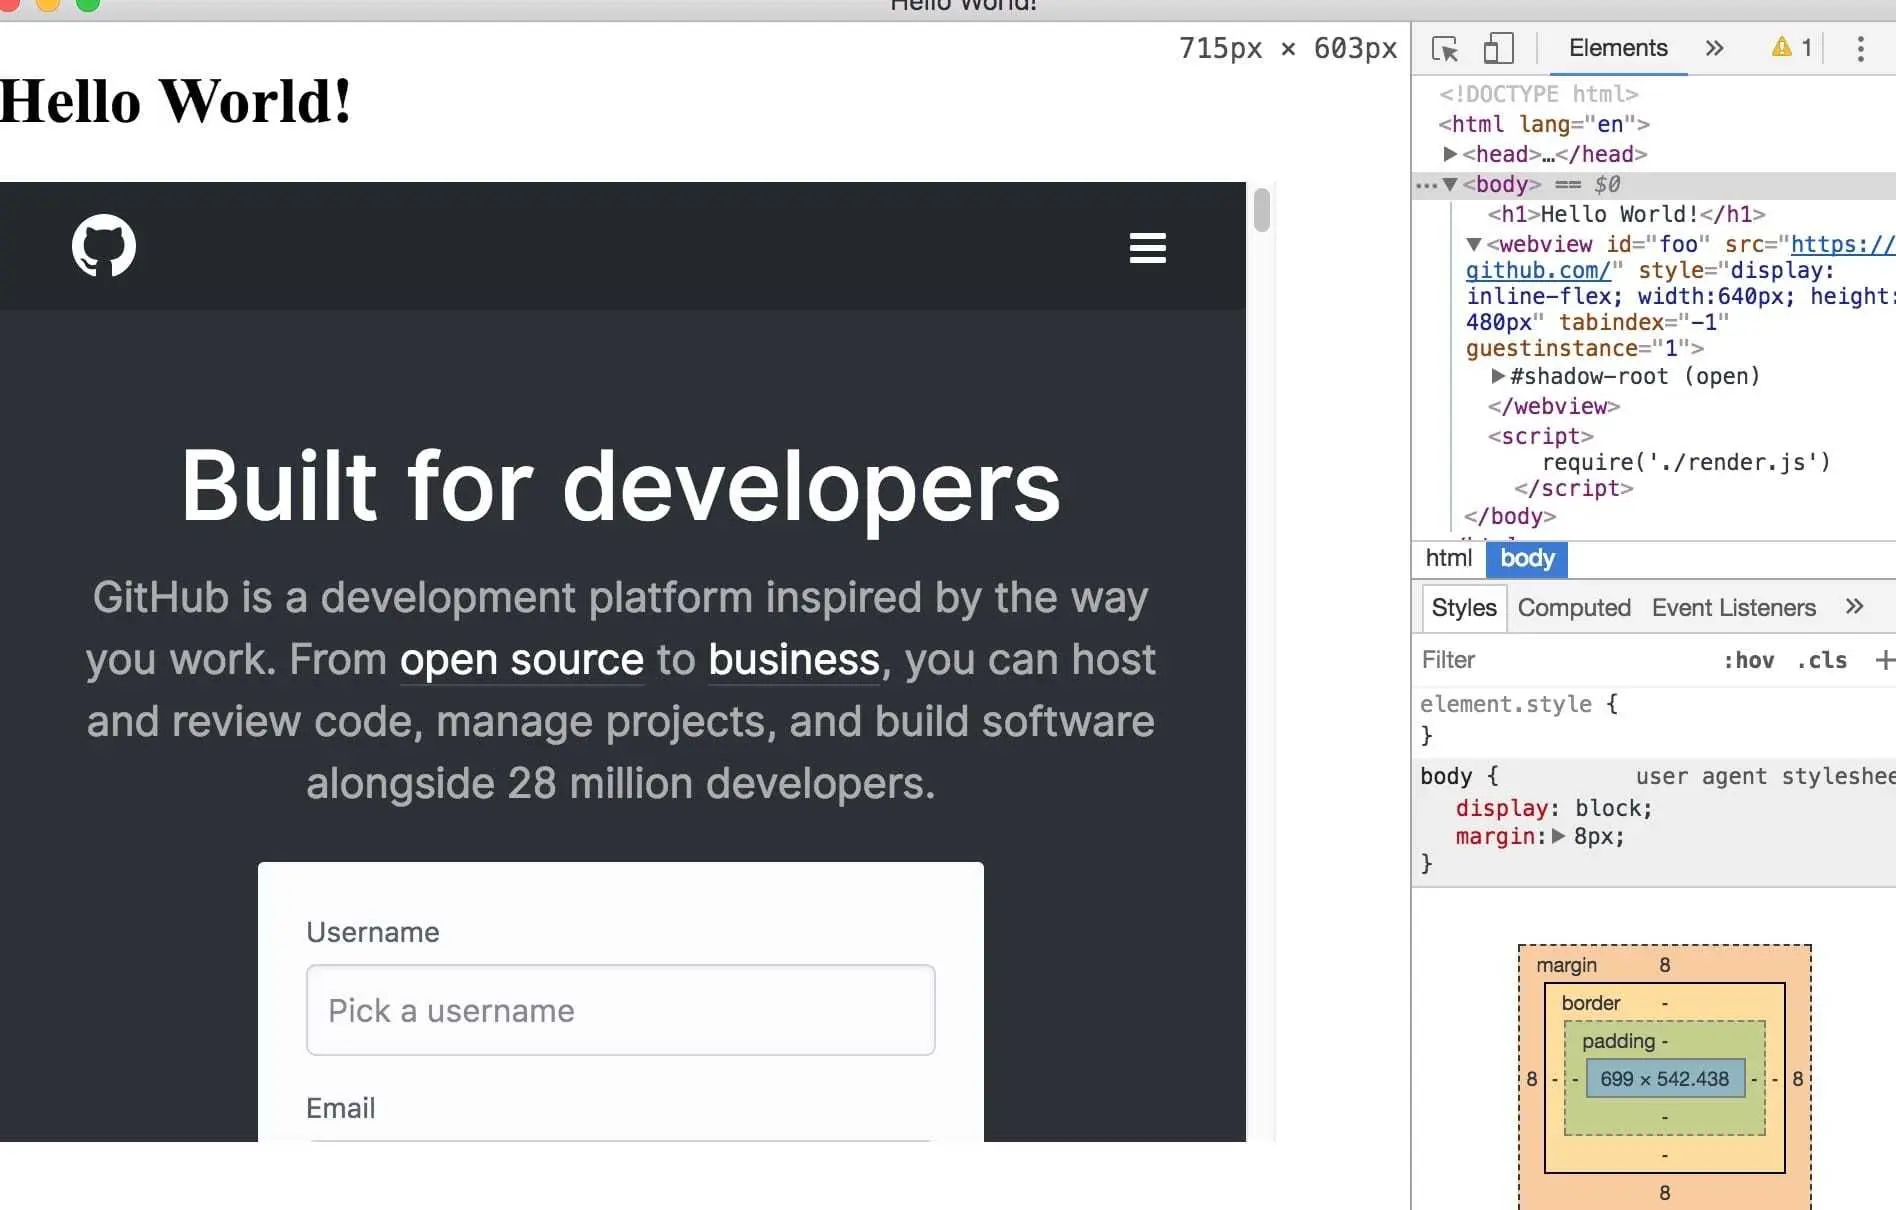The image size is (1896, 1210).
Task: Open the github.com src URL link
Action: tap(1680, 257)
